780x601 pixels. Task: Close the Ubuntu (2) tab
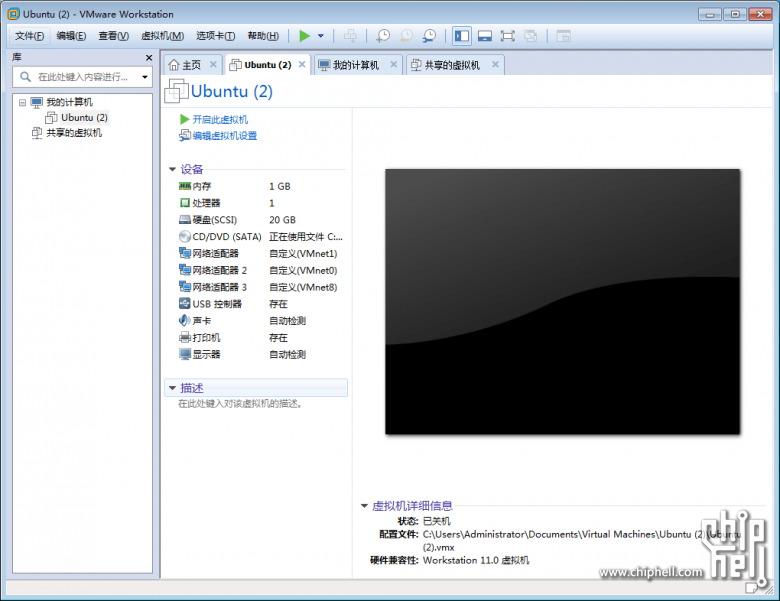[302, 64]
